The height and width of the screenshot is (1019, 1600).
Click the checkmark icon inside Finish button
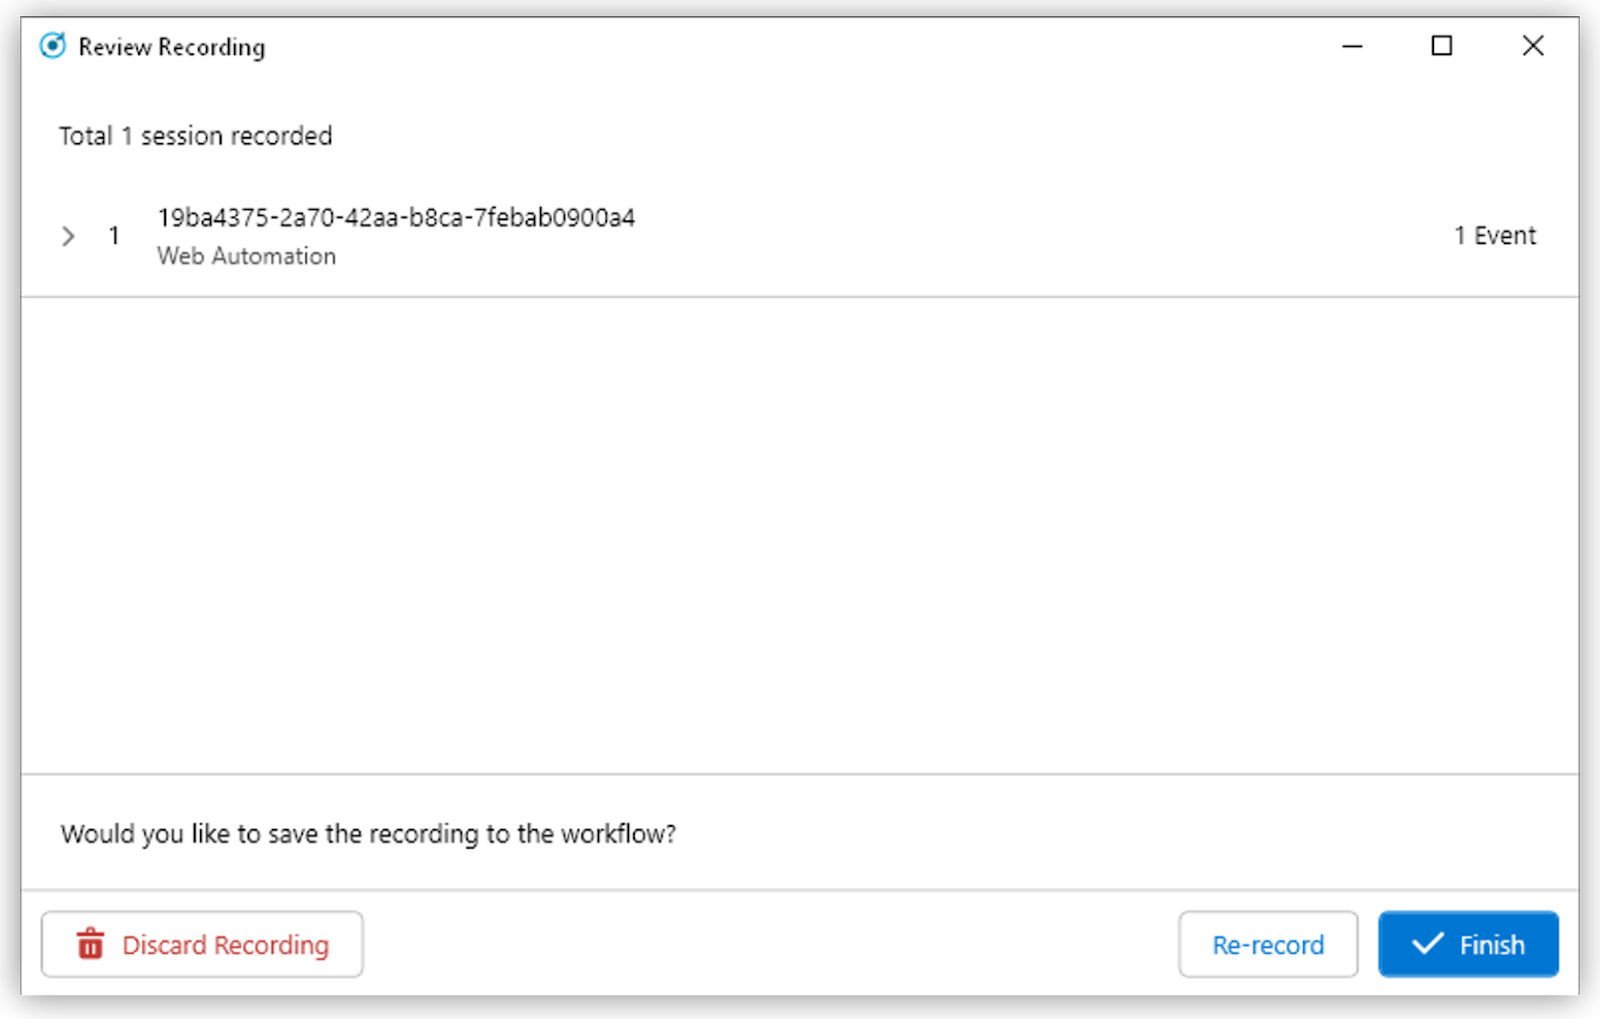pos(1427,944)
